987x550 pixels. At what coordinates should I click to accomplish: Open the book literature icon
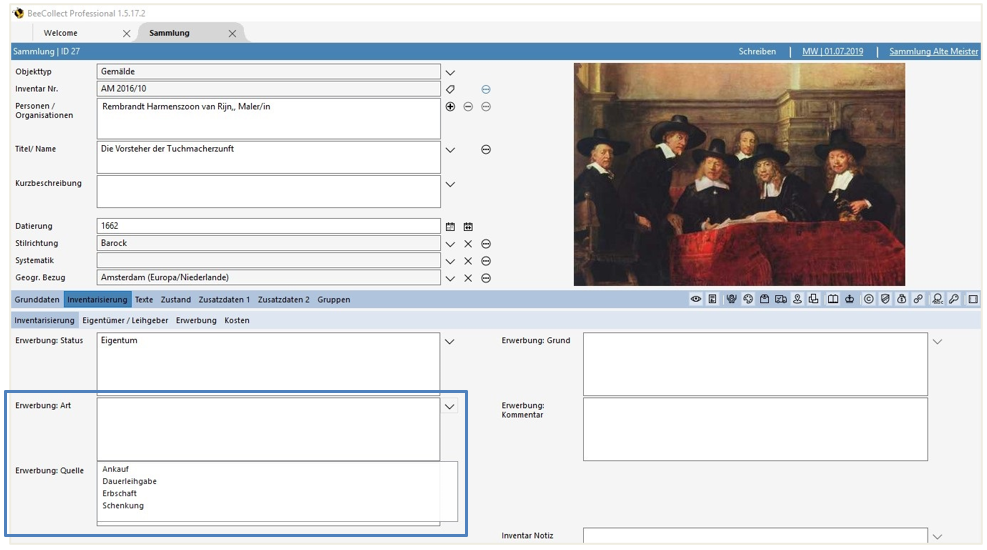tap(833, 299)
